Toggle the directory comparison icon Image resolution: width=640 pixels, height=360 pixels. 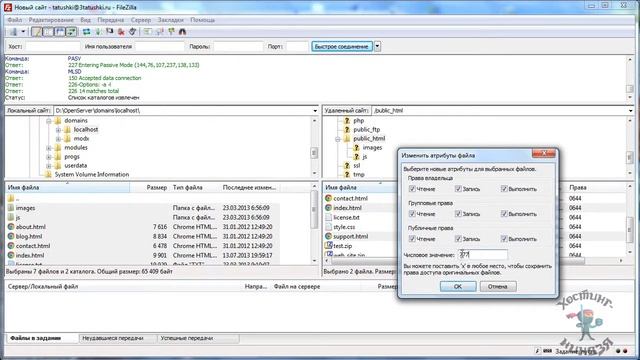(x=159, y=32)
